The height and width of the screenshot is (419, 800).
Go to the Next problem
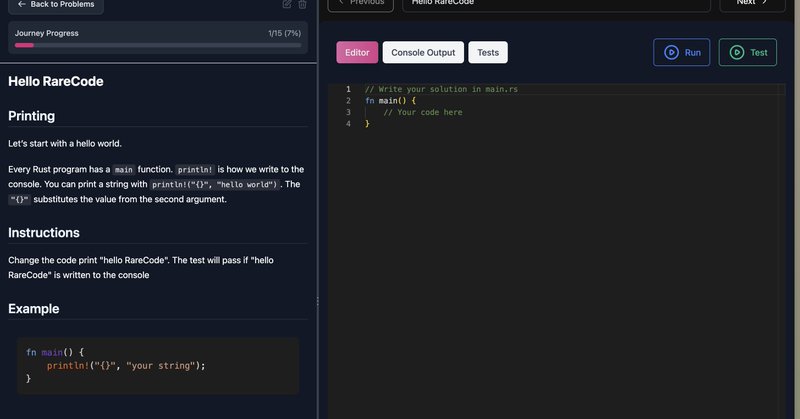coord(752,4)
